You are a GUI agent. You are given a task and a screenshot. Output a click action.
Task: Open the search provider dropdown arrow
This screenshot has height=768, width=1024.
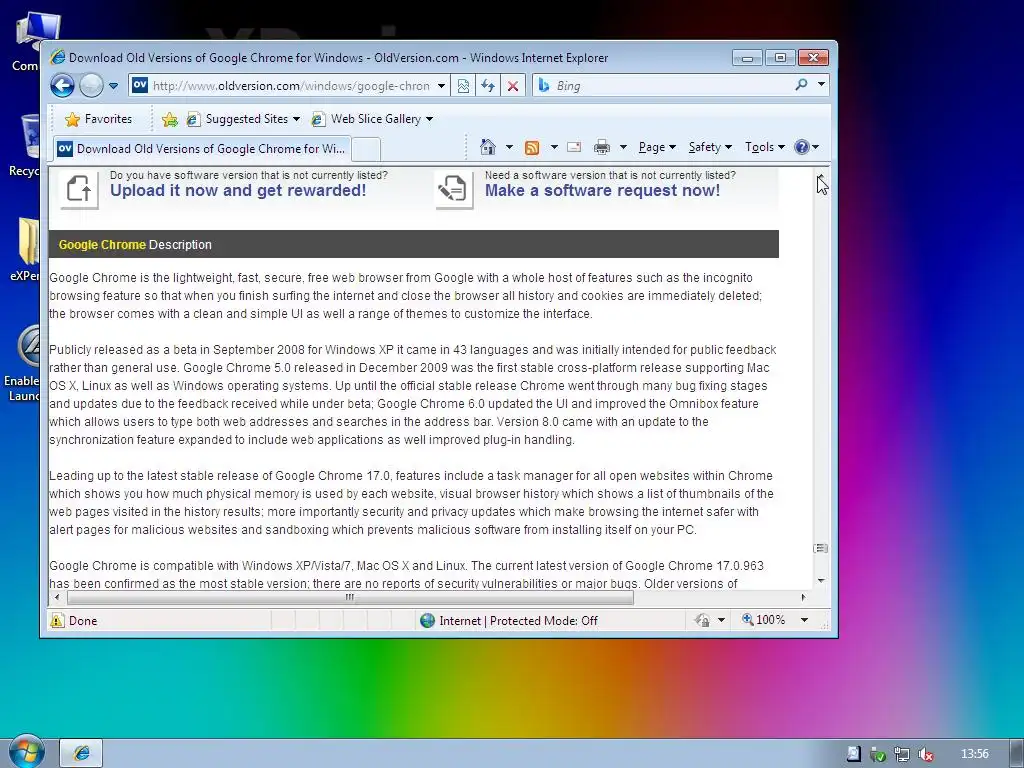821,84
